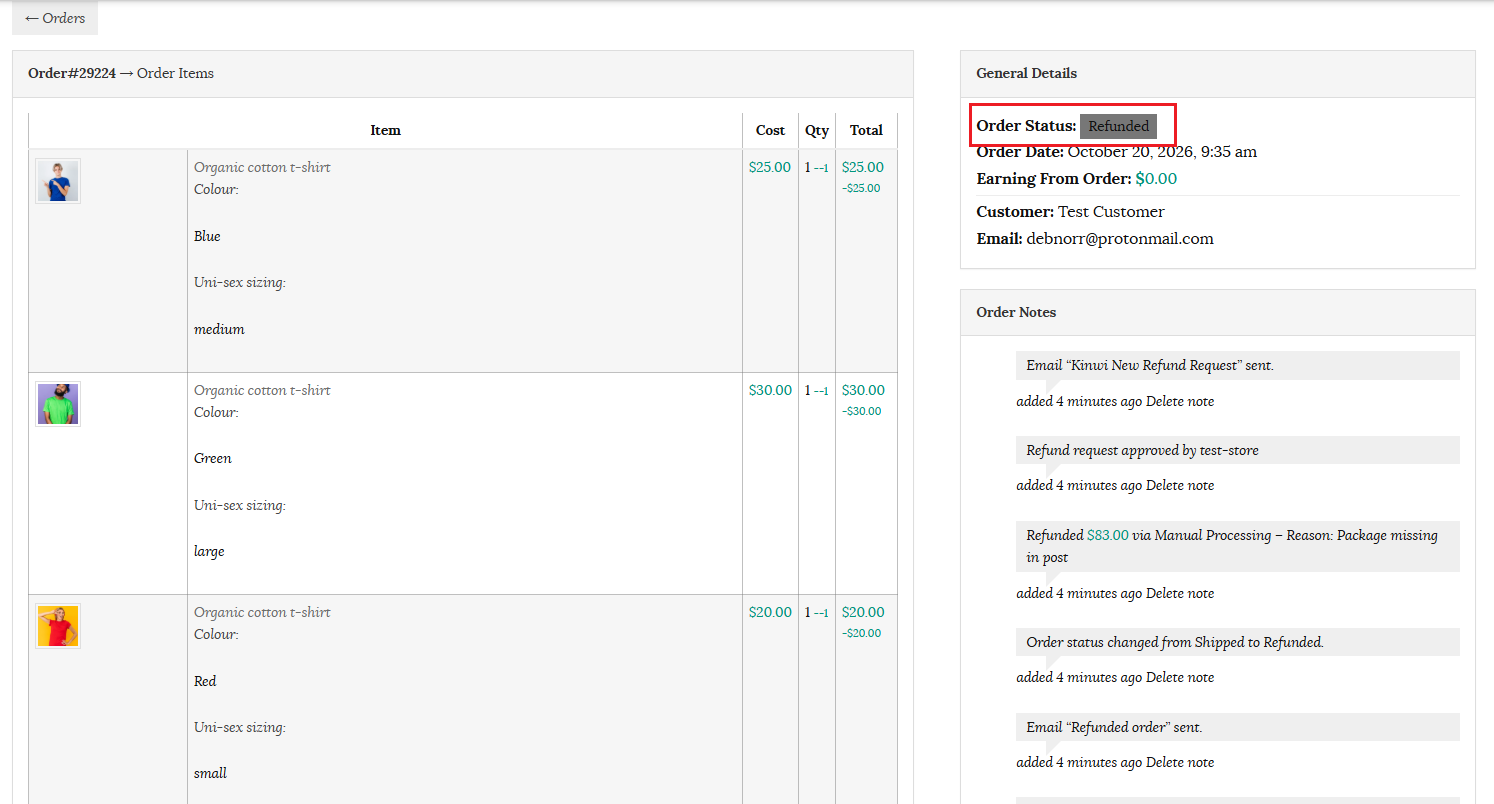Click the -$20.00 refunded total amount
Screen dimensions: 1494x804
point(861,633)
